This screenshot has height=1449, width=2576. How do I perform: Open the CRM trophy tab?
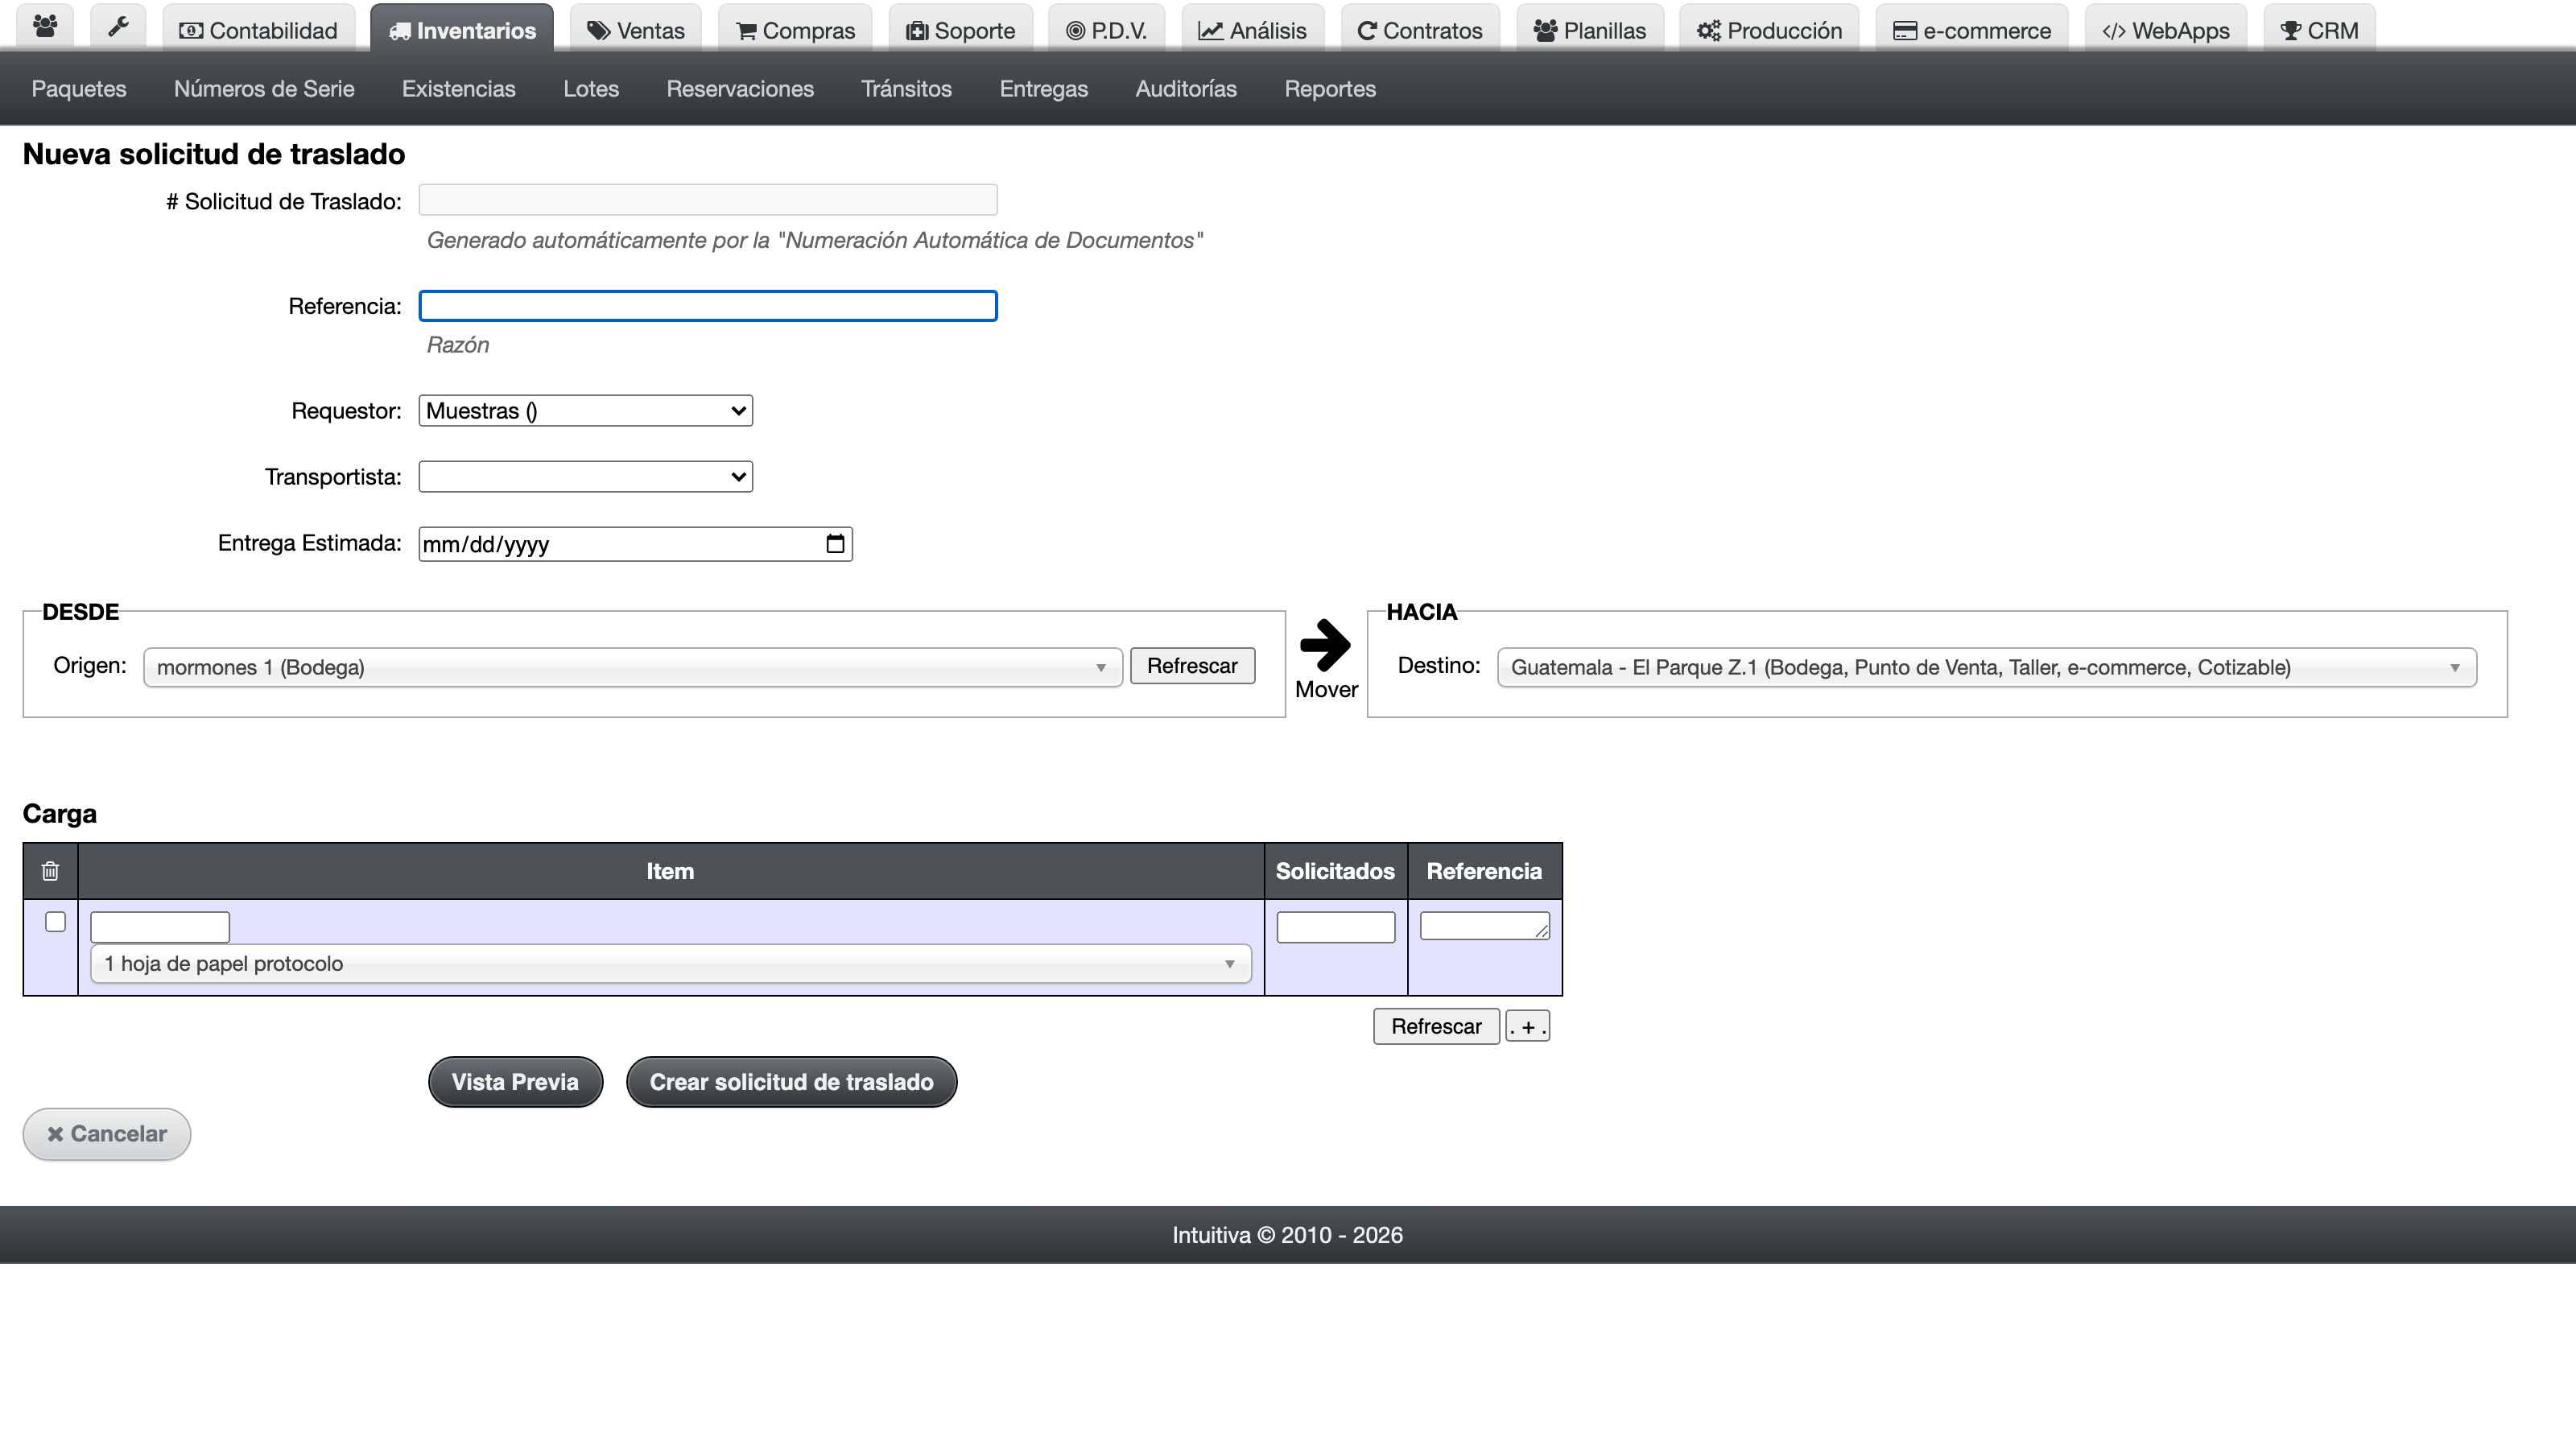click(2319, 29)
